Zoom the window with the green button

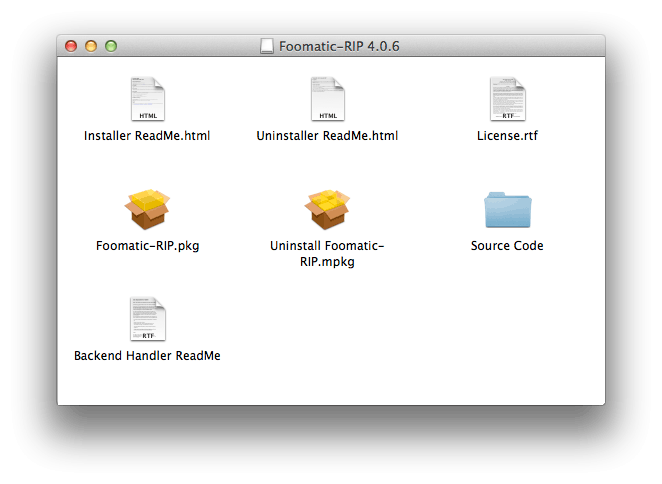[111, 46]
